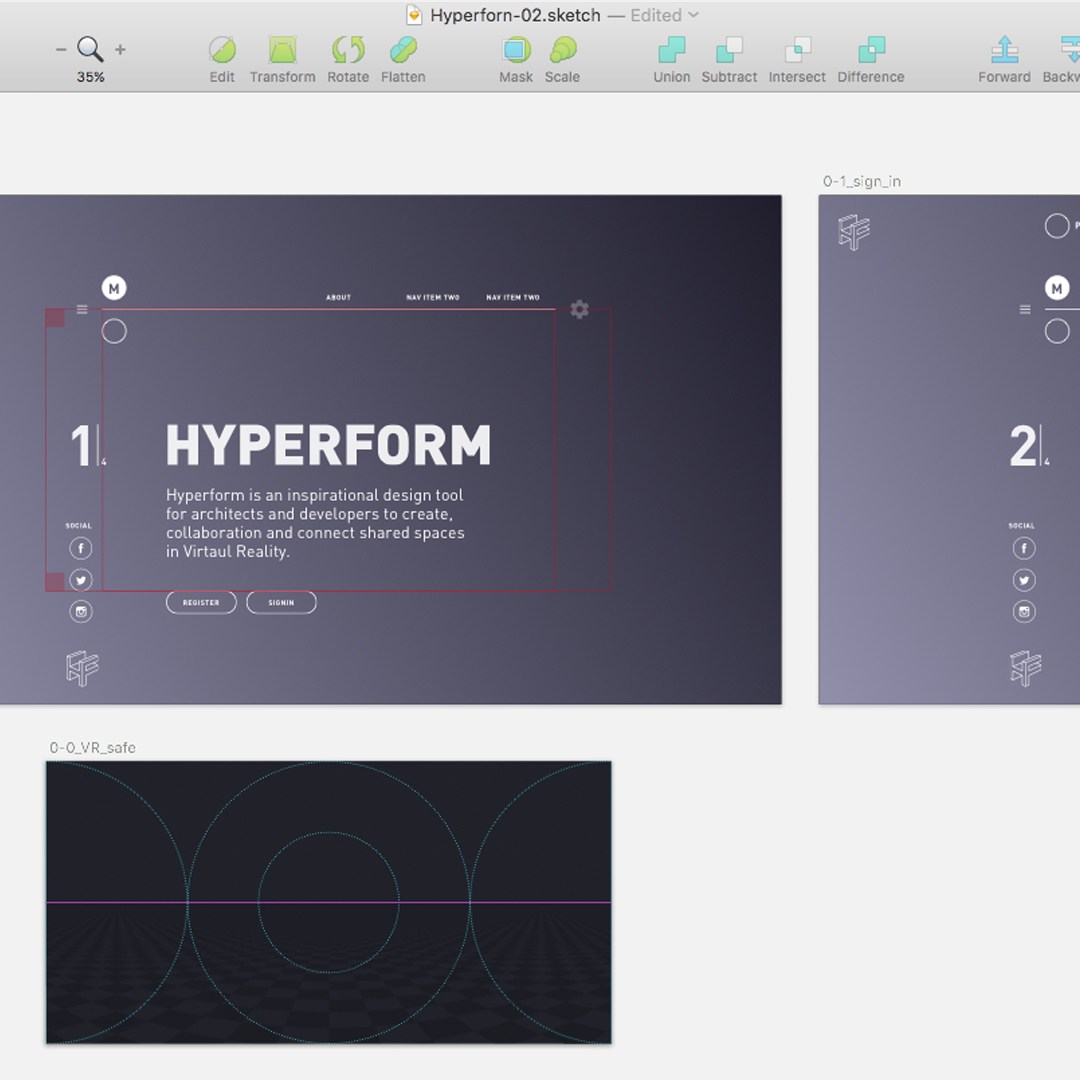Zoom out with the minus button
The image size is (1080, 1080).
coord(61,50)
